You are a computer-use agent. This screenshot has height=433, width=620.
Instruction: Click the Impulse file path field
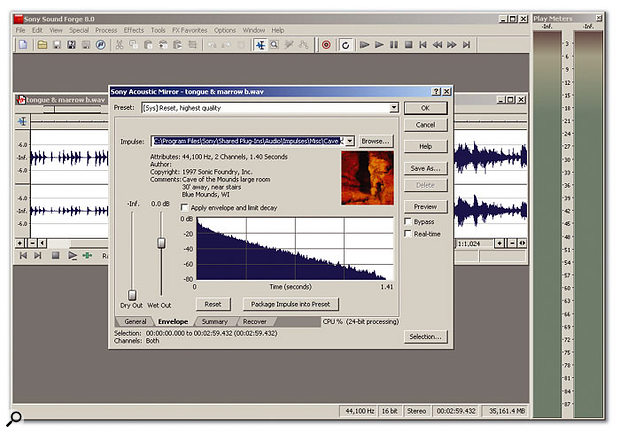tap(248, 141)
